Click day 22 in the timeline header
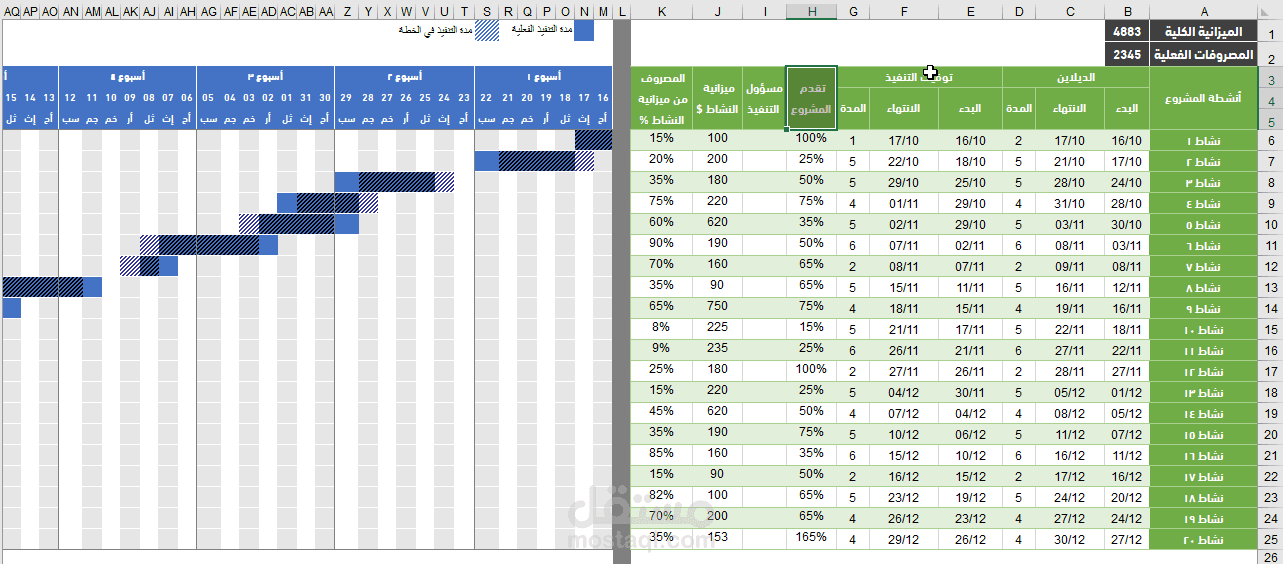 coord(486,98)
